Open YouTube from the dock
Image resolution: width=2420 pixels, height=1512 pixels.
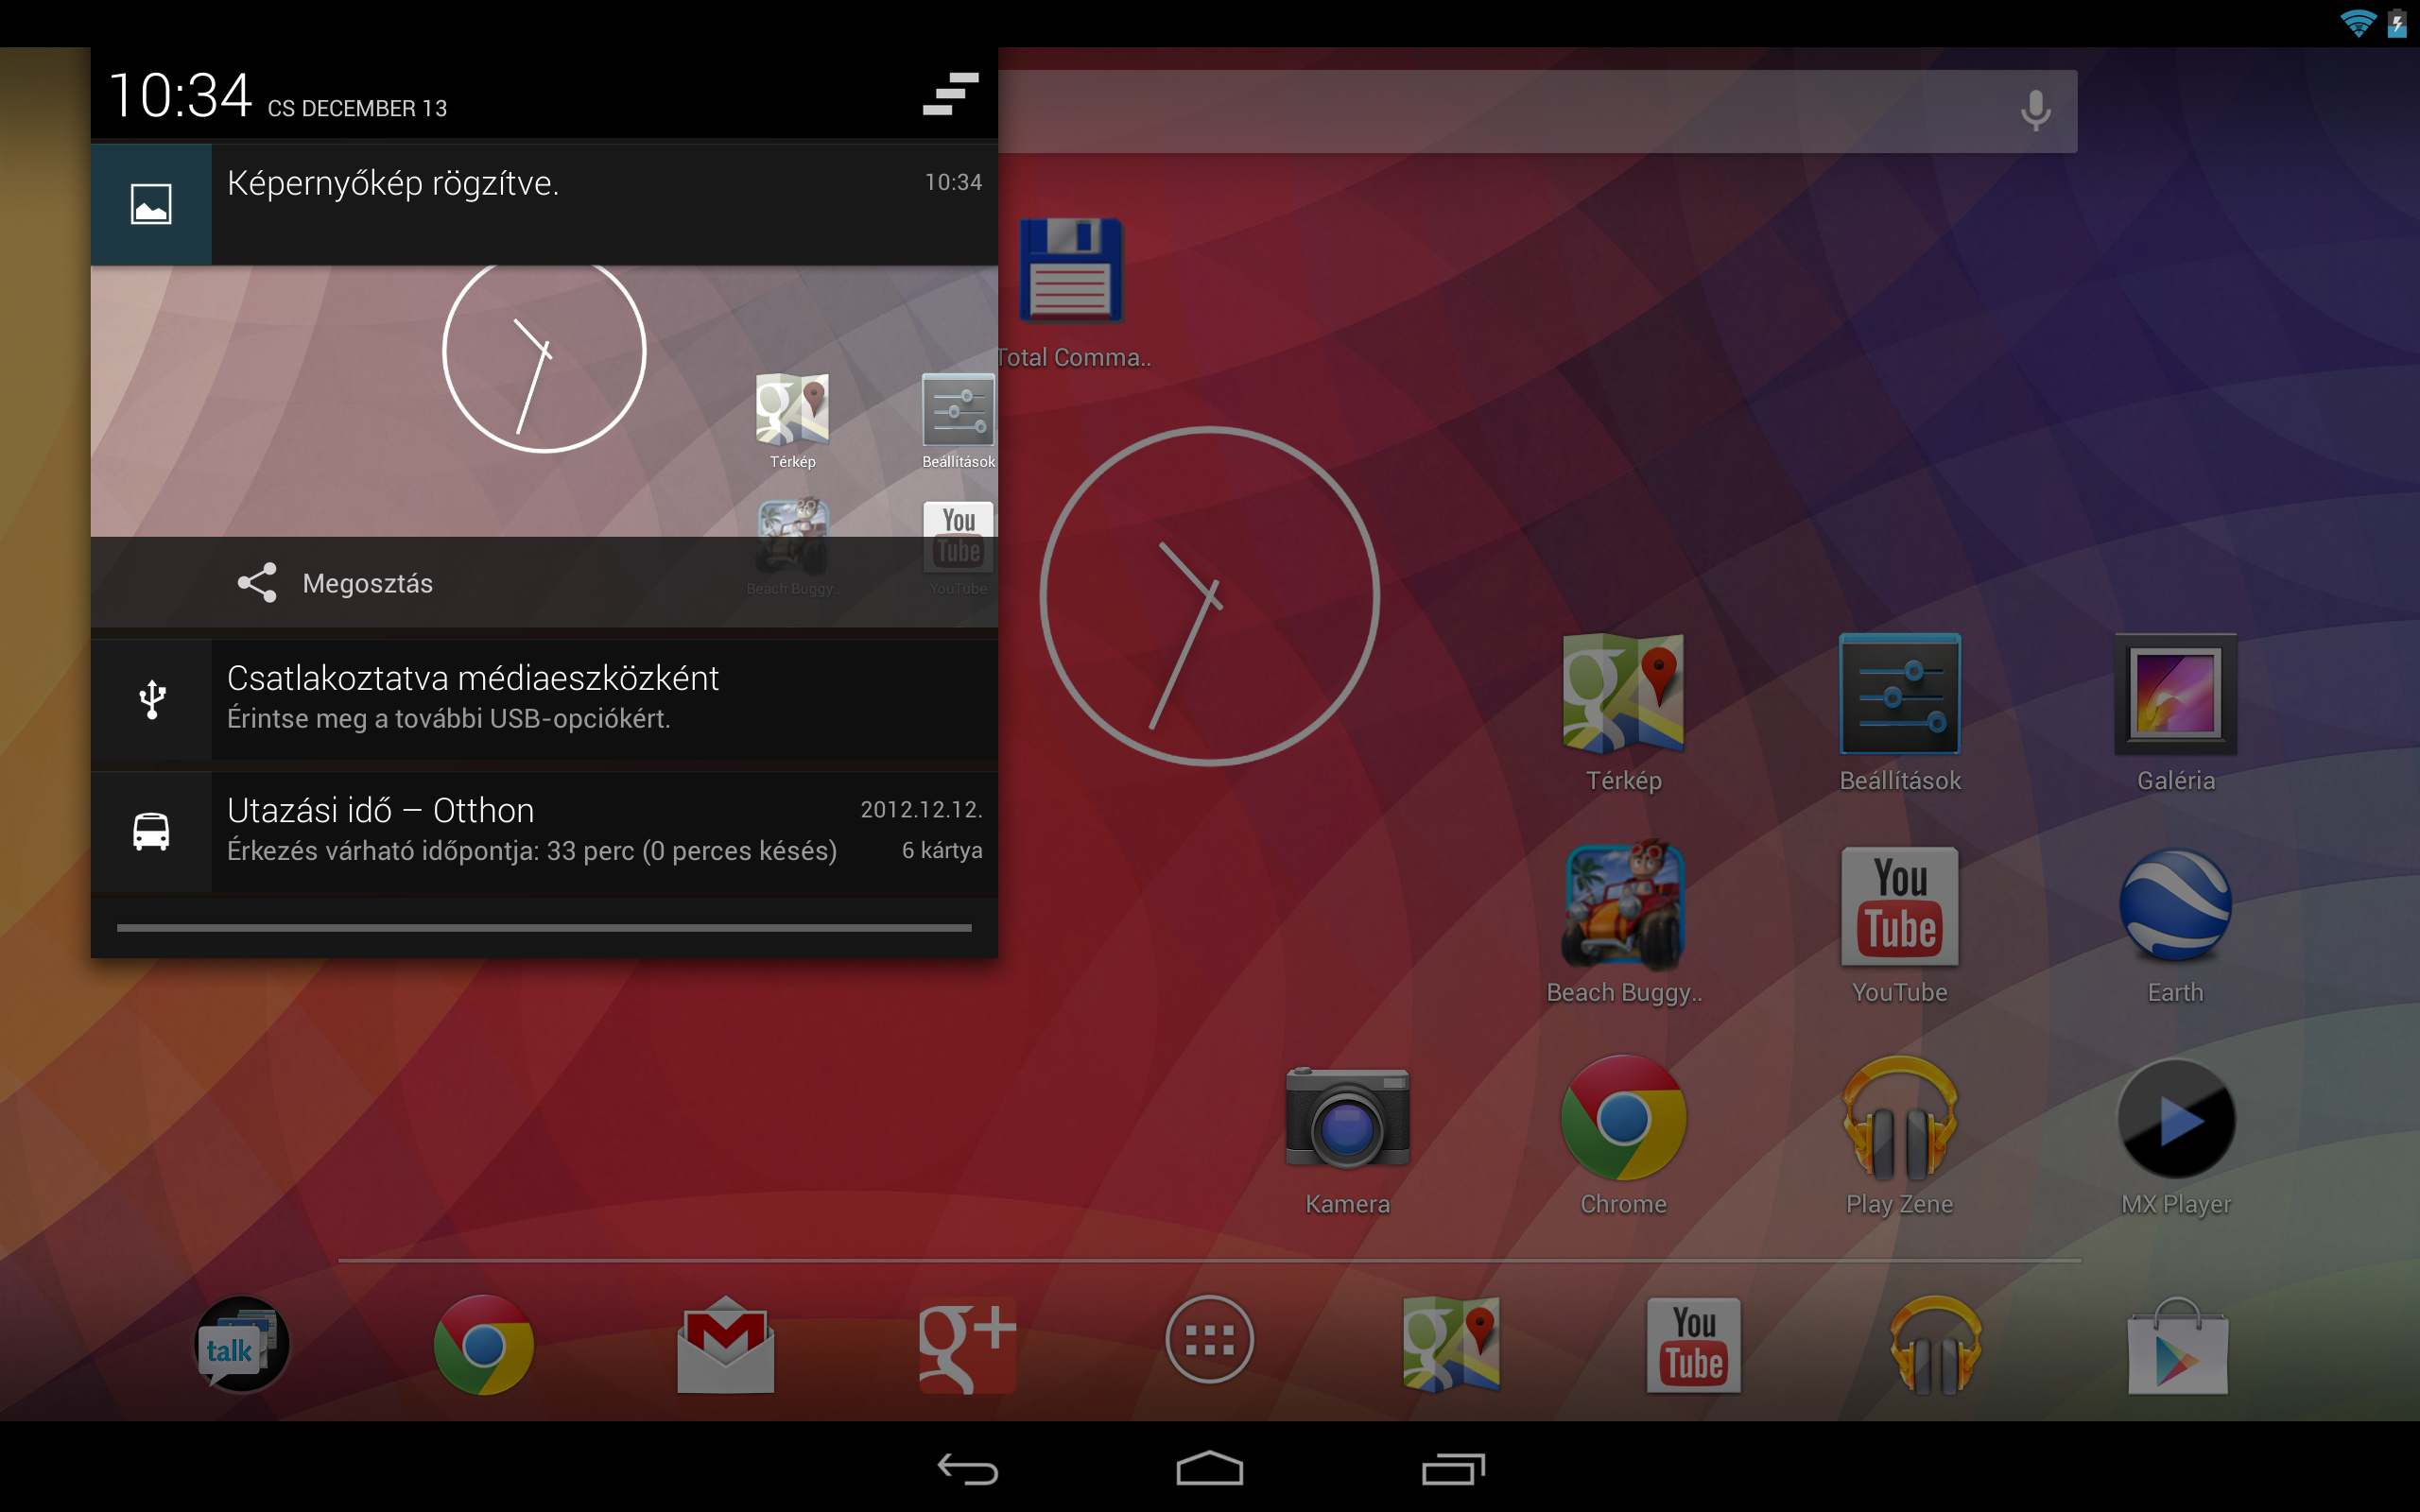1694,1344
